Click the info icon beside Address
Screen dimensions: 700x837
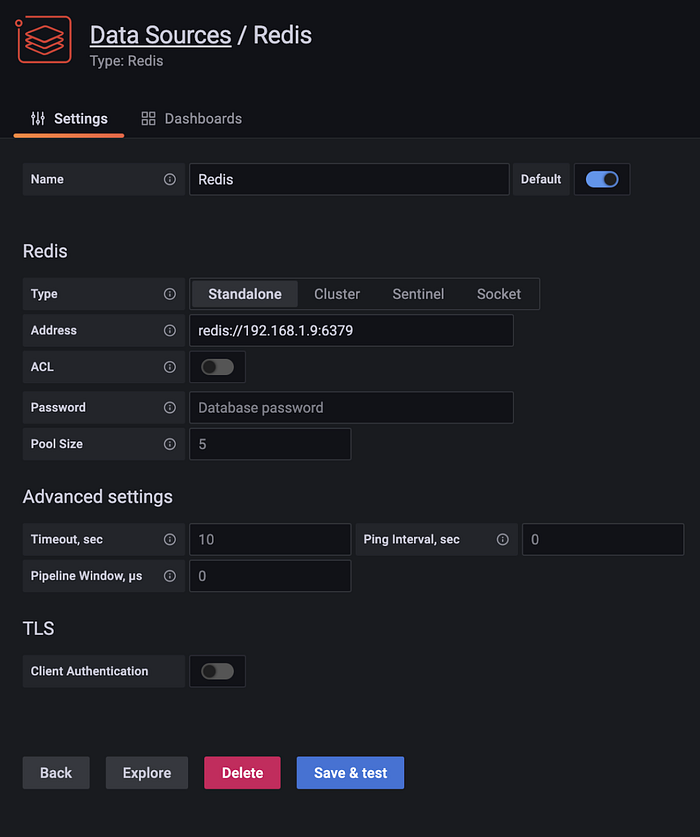170,330
